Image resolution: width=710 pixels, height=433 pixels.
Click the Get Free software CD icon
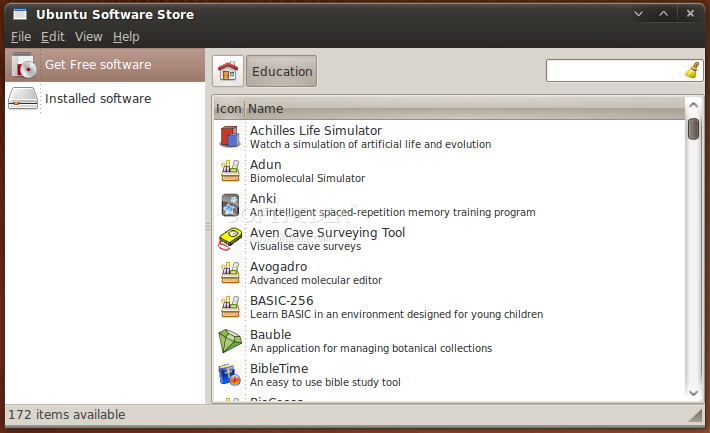[23, 65]
